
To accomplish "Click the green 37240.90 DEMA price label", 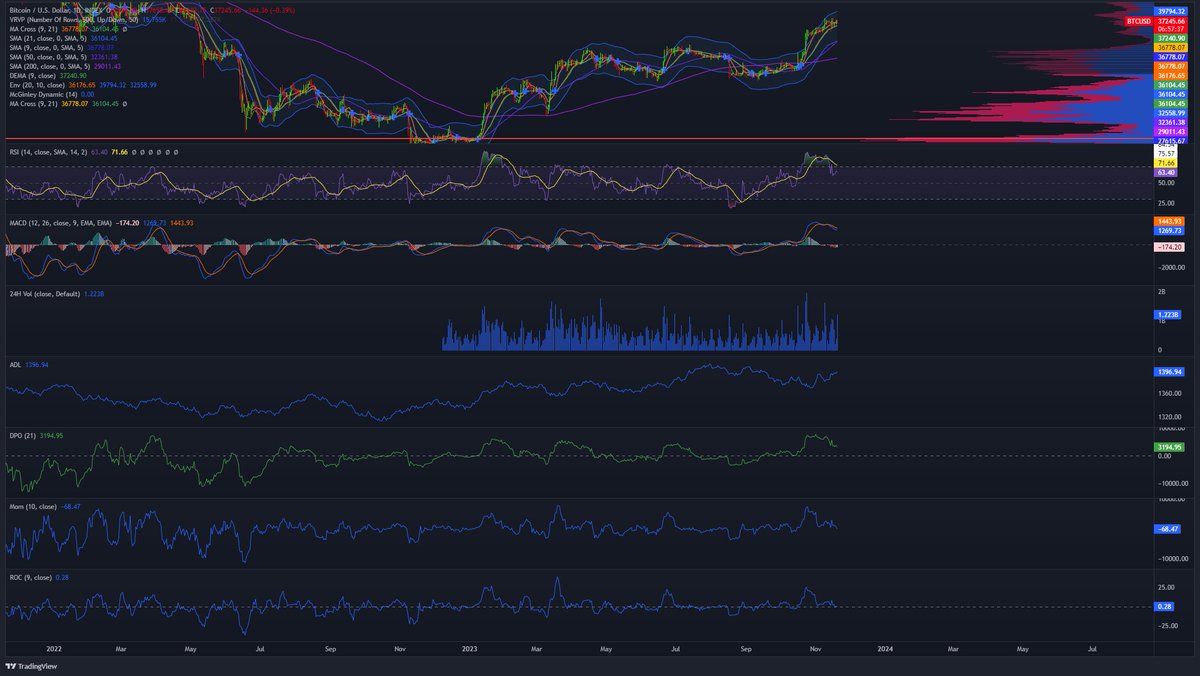I will click(1172, 38).
